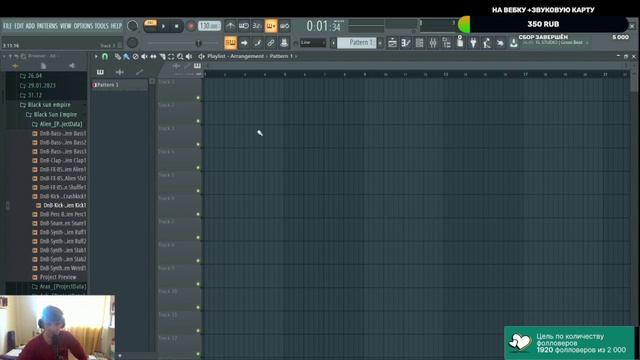The image size is (640, 360).
Task: Open the snap 'Line' dropdown in toolbar
Action: [x=313, y=42]
